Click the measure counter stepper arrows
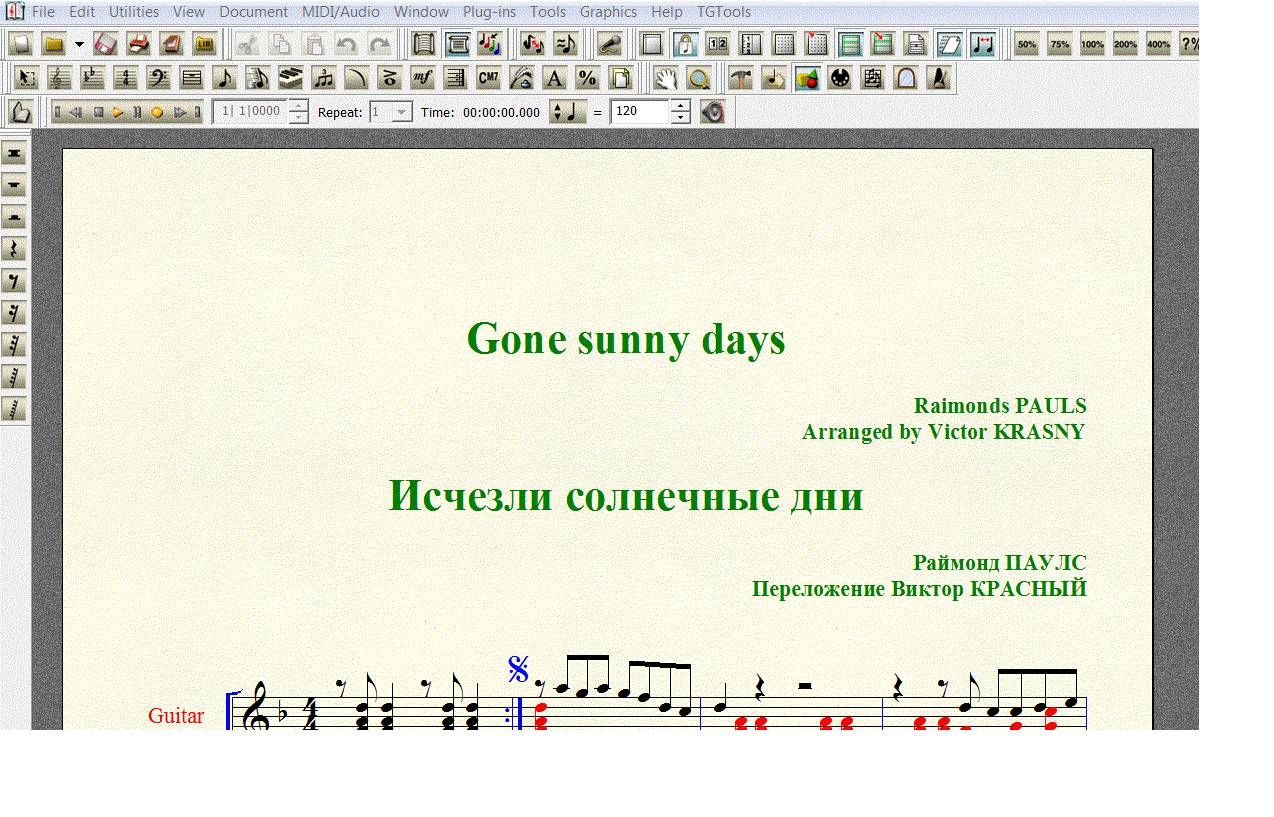 298,112
